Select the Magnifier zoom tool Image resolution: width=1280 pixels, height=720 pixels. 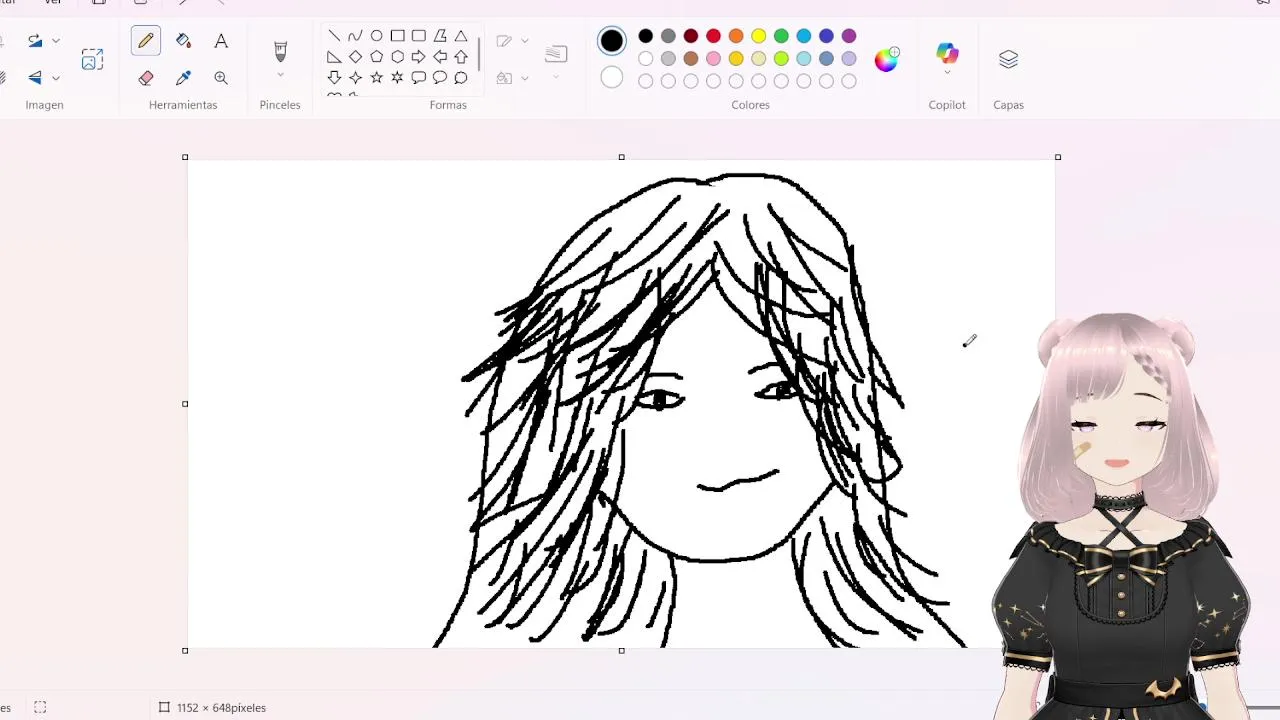pos(221,78)
